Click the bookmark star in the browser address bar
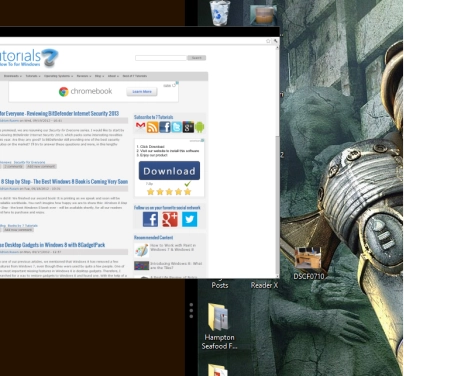This screenshot has height=376, width=468. pos(268,41)
